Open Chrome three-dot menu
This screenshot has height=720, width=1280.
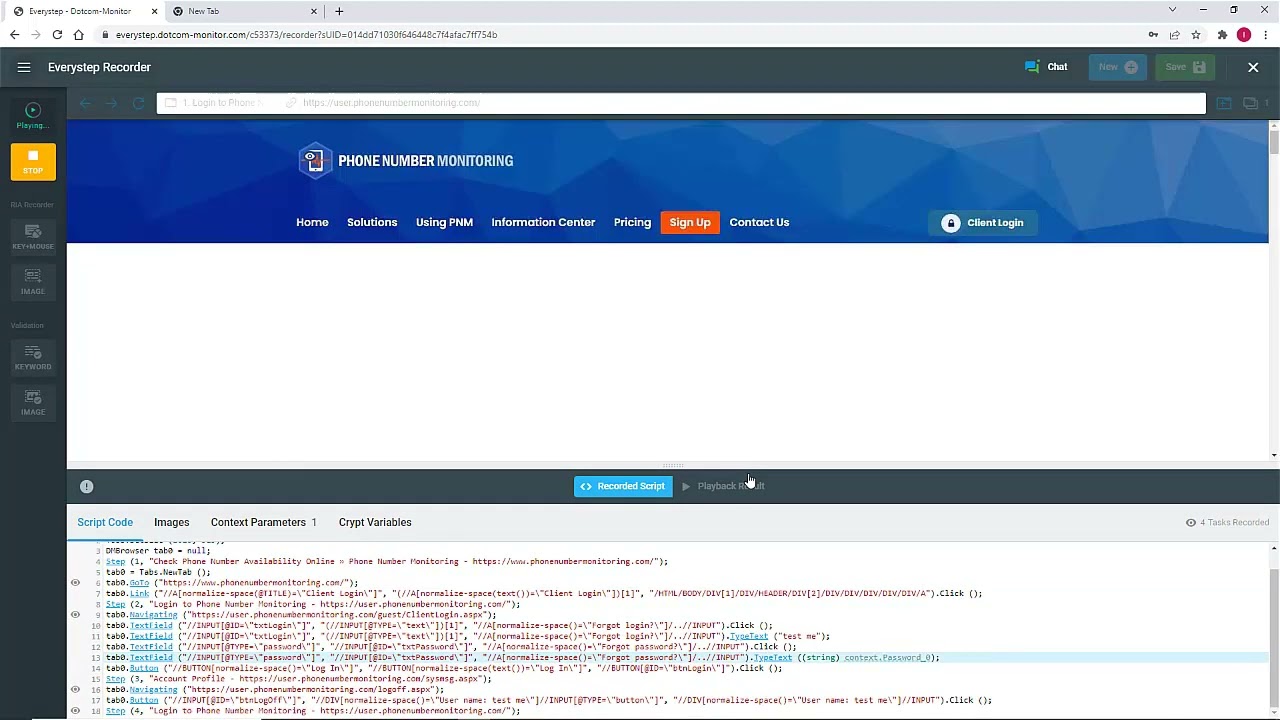(1265, 34)
